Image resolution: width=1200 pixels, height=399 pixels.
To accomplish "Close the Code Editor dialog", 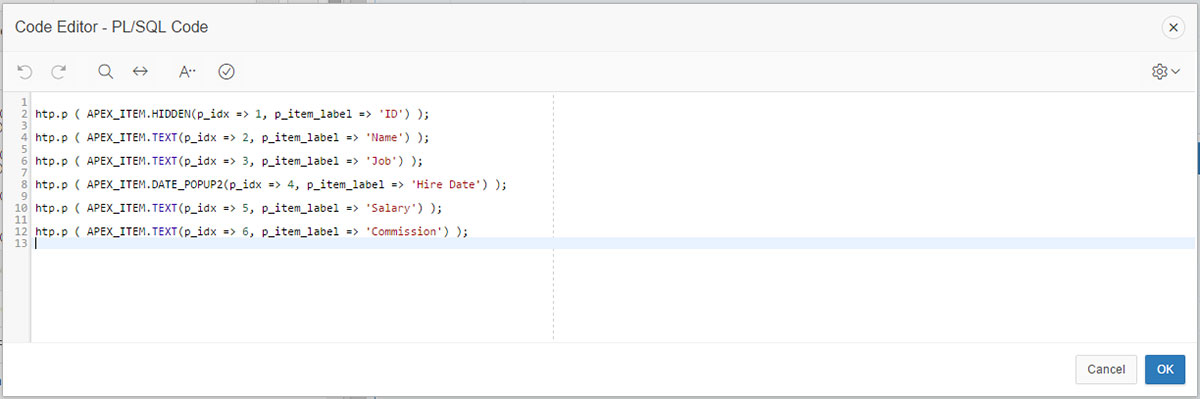I will 1172,28.
